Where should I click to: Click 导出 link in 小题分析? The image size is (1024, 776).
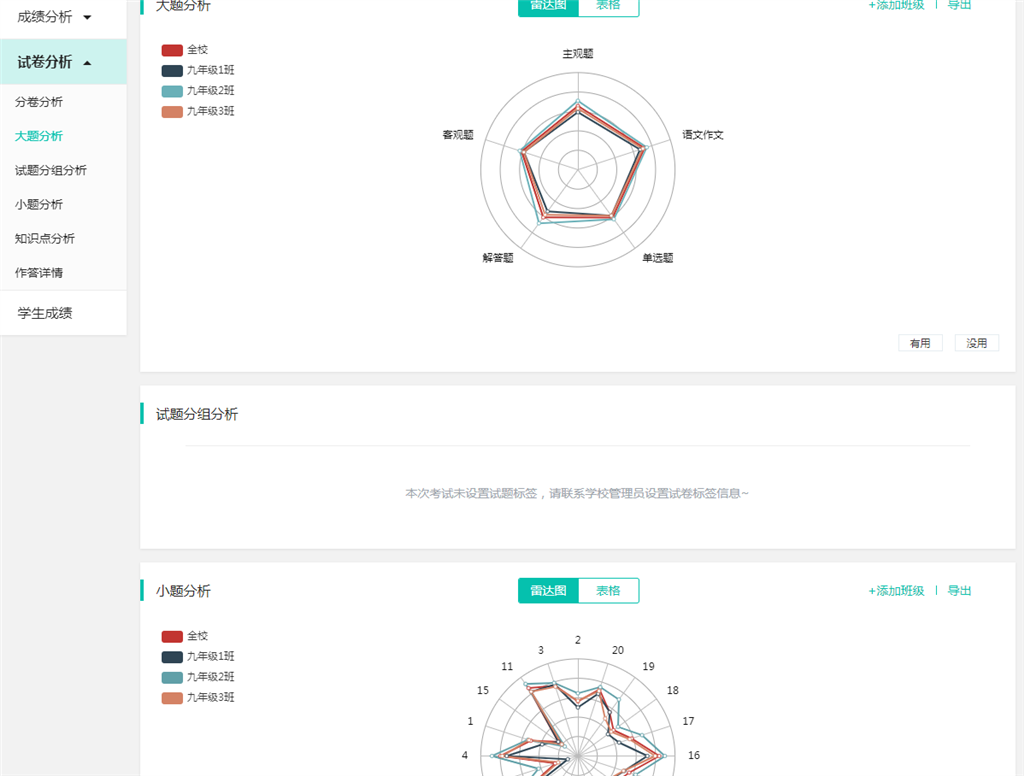tap(959, 590)
